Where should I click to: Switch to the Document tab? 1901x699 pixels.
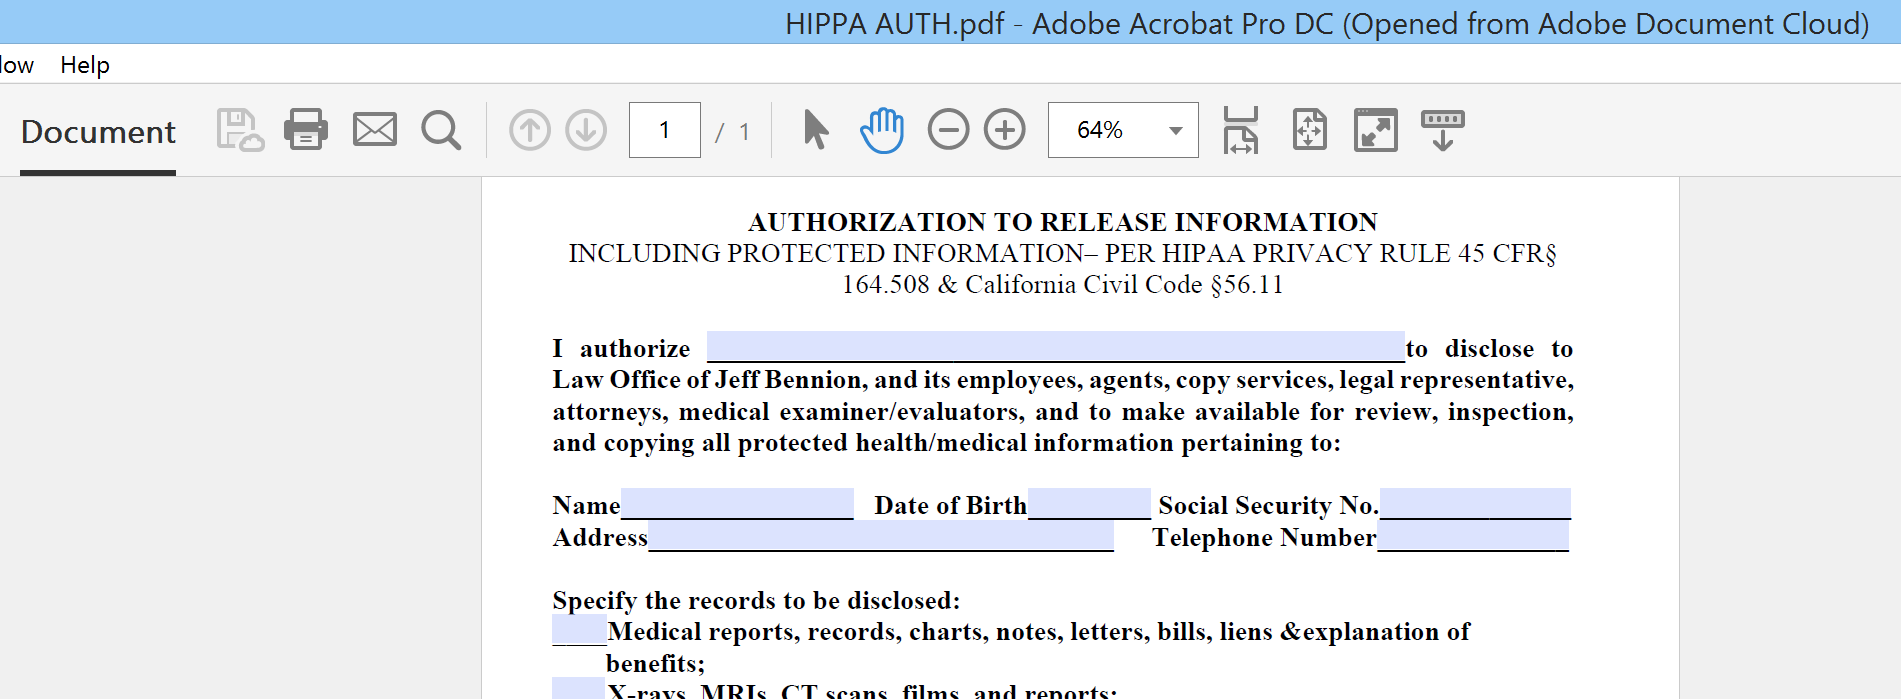click(98, 132)
